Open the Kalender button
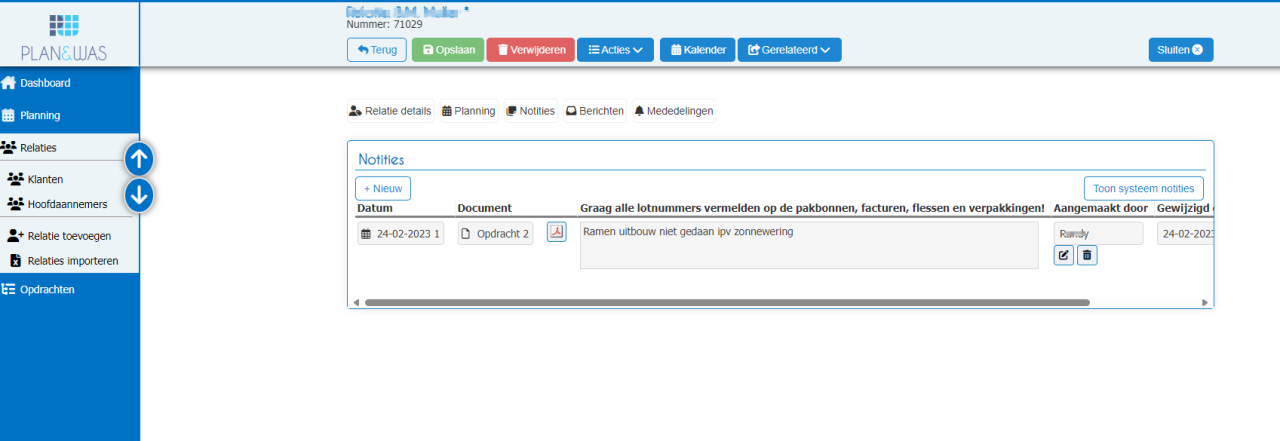 (x=698, y=50)
